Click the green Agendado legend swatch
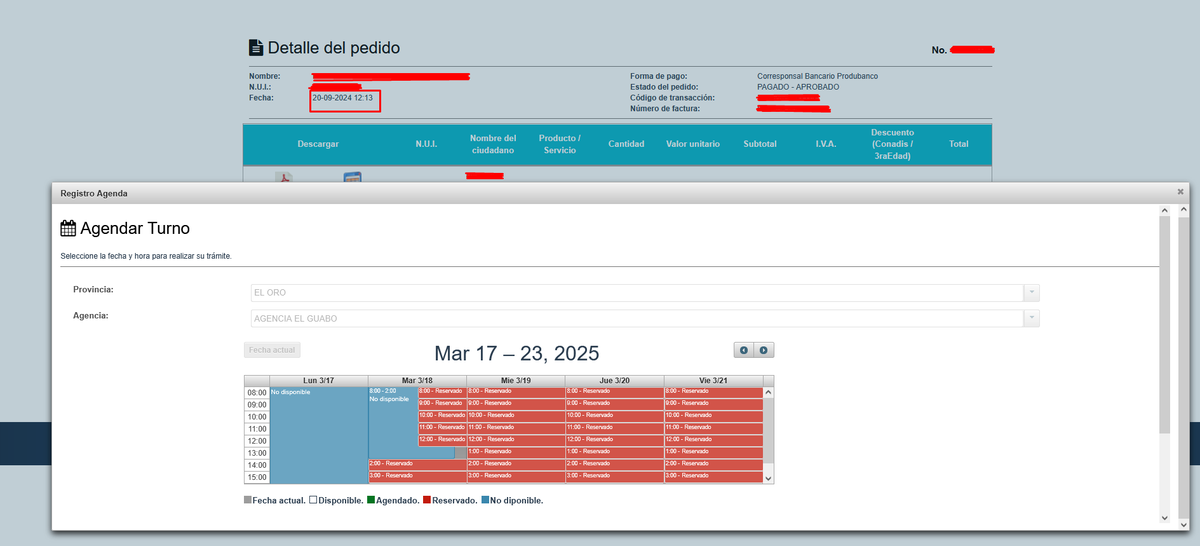Screen dimensions: 1200x546 [371, 500]
